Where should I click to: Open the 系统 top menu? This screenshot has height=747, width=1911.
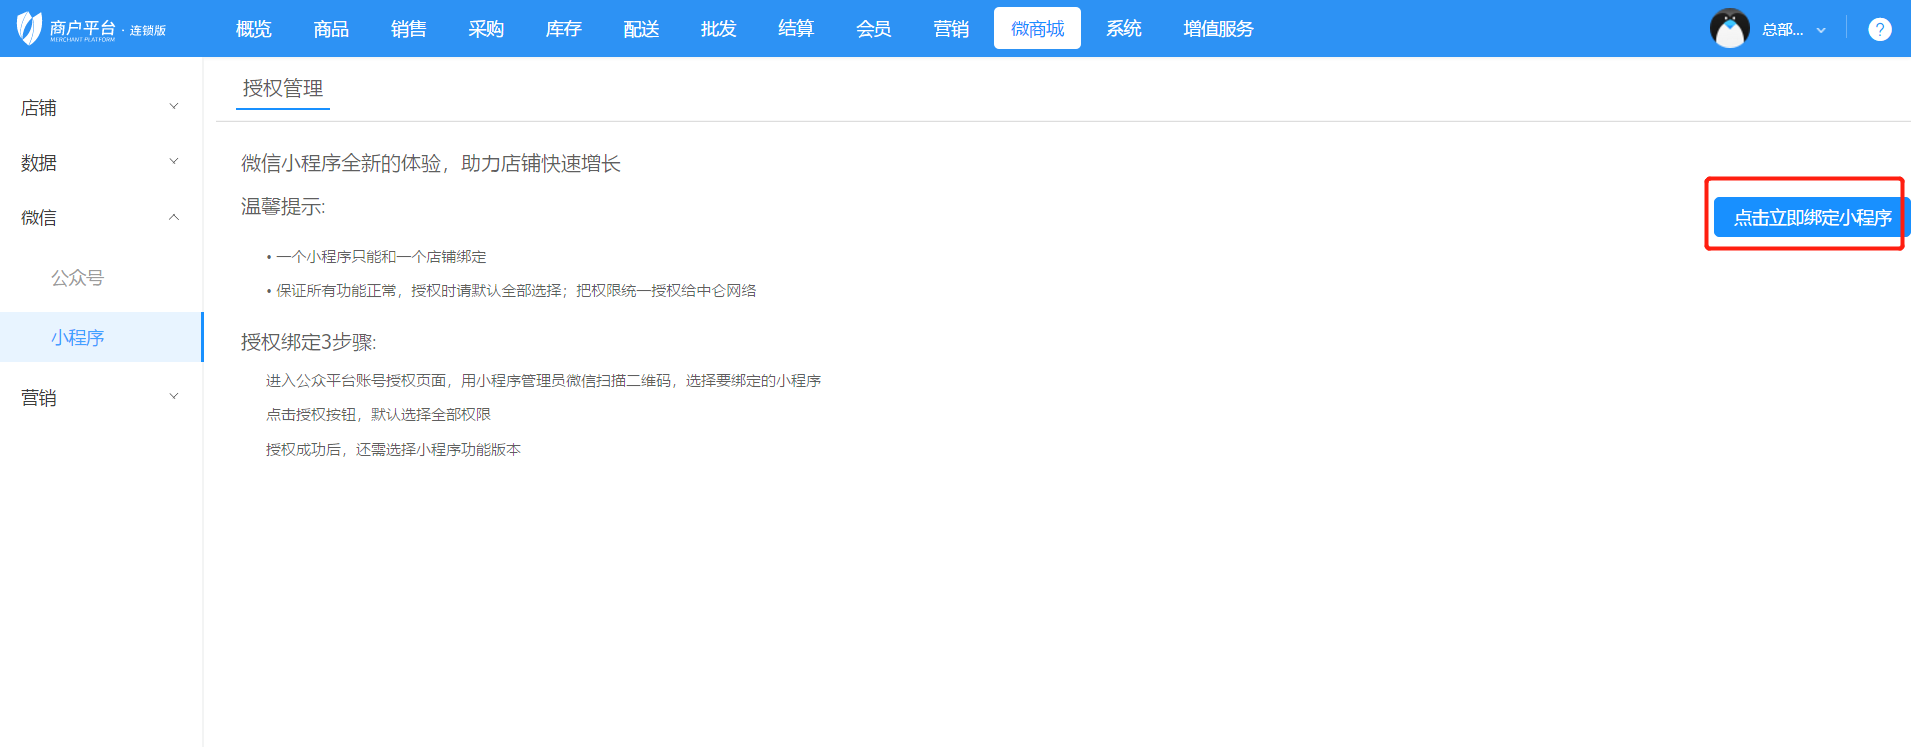(1123, 29)
